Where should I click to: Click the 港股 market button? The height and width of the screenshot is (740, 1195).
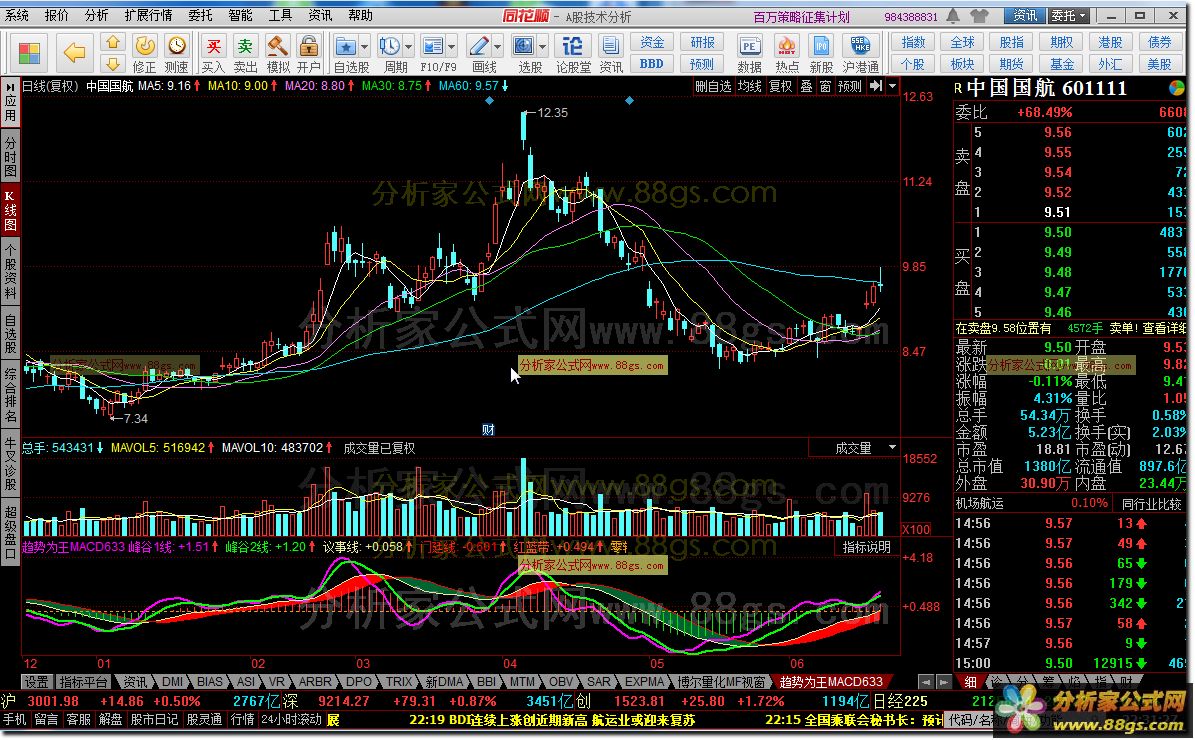(1110, 43)
